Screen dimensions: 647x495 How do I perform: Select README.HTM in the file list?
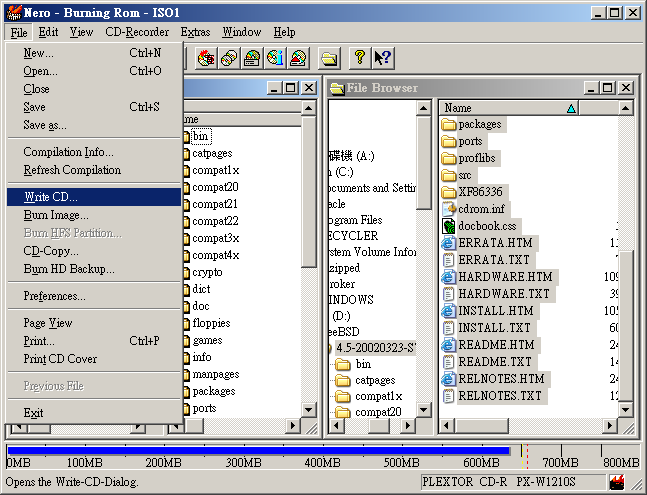click(x=496, y=345)
